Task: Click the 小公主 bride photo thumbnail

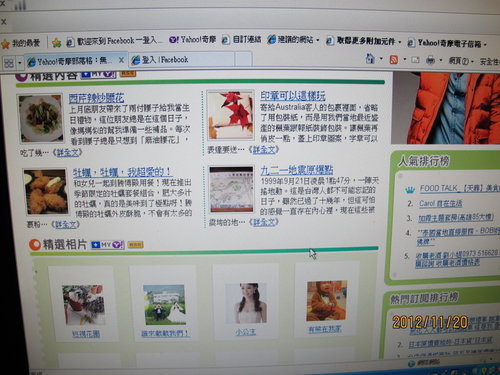Action: pos(246,303)
